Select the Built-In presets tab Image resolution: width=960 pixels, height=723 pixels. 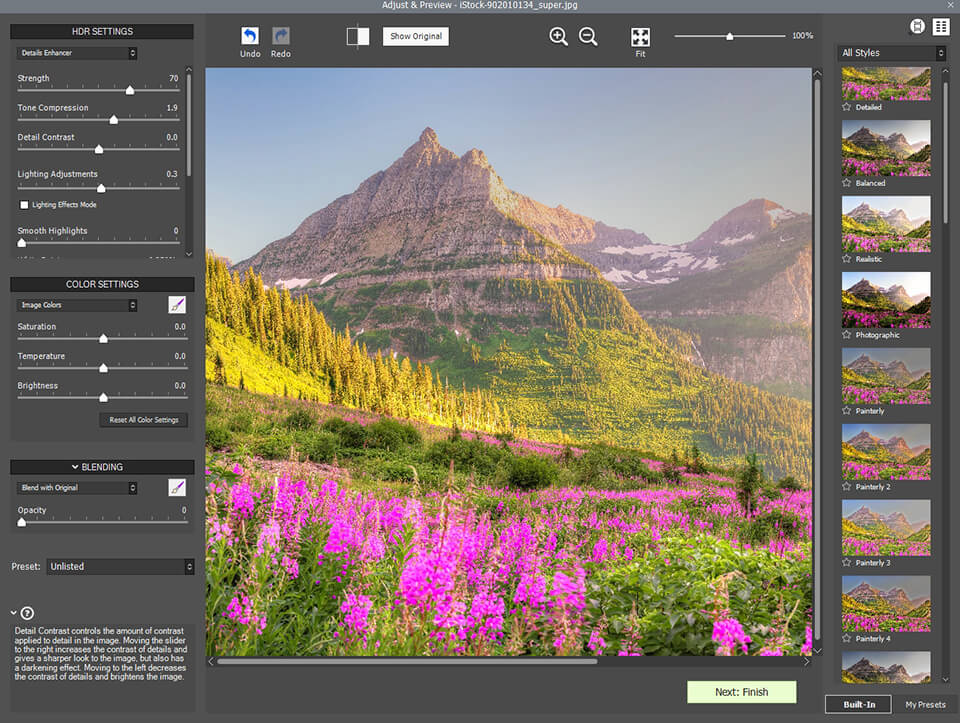click(858, 704)
